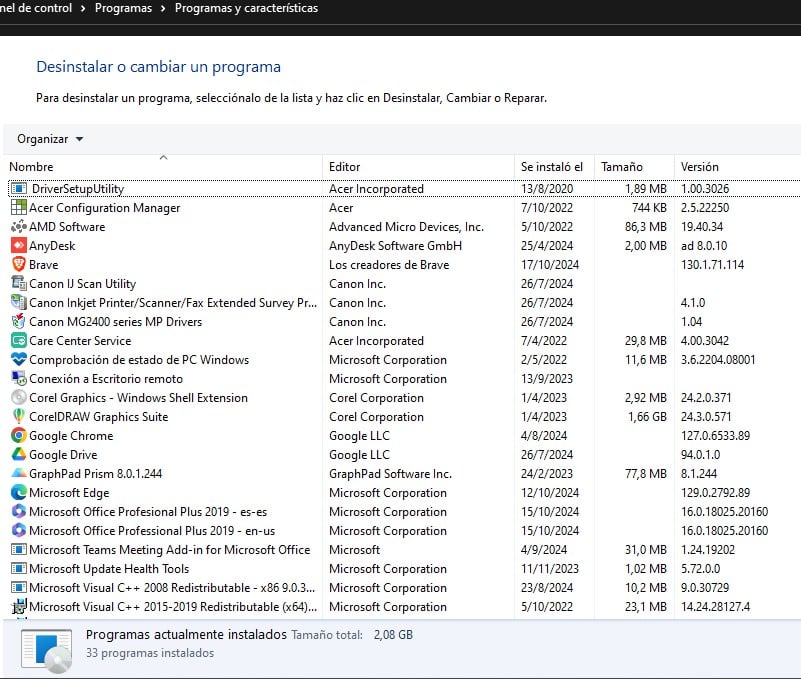The height and width of the screenshot is (679, 801).
Task: Click the AnyDesk Software GmbH editor cell
Action: pyautogui.click(x=395, y=246)
